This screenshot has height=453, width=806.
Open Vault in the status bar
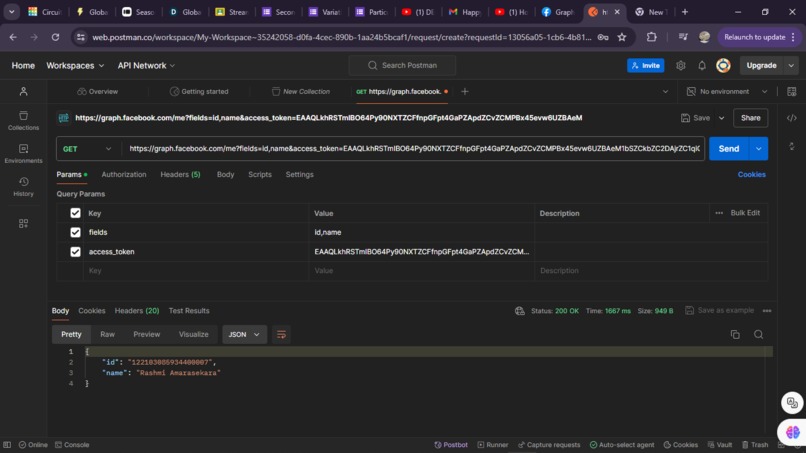tap(720, 445)
